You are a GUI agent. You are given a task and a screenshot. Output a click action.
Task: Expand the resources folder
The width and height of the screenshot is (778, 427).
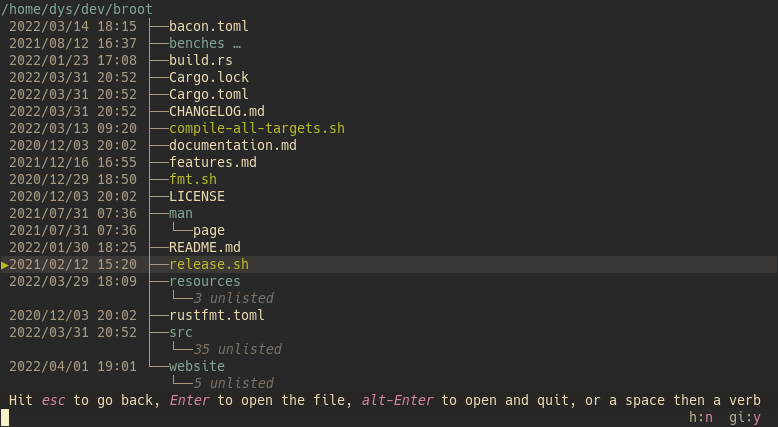point(204,281)
